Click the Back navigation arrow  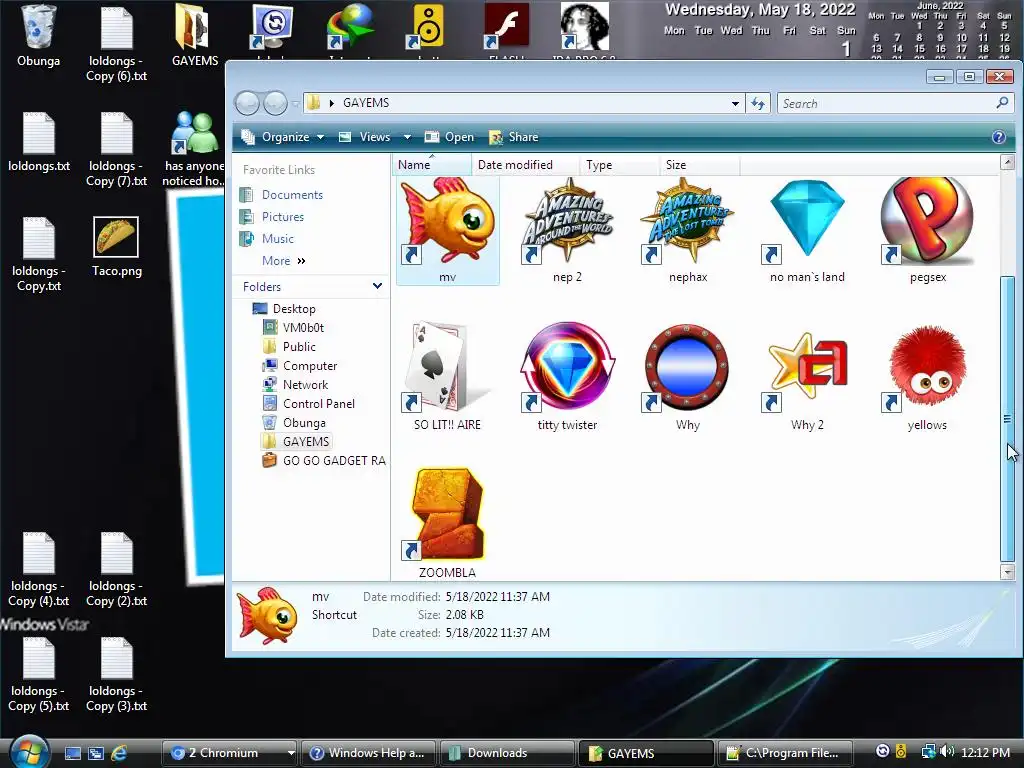pyautogui.click(x=248, y=103)
